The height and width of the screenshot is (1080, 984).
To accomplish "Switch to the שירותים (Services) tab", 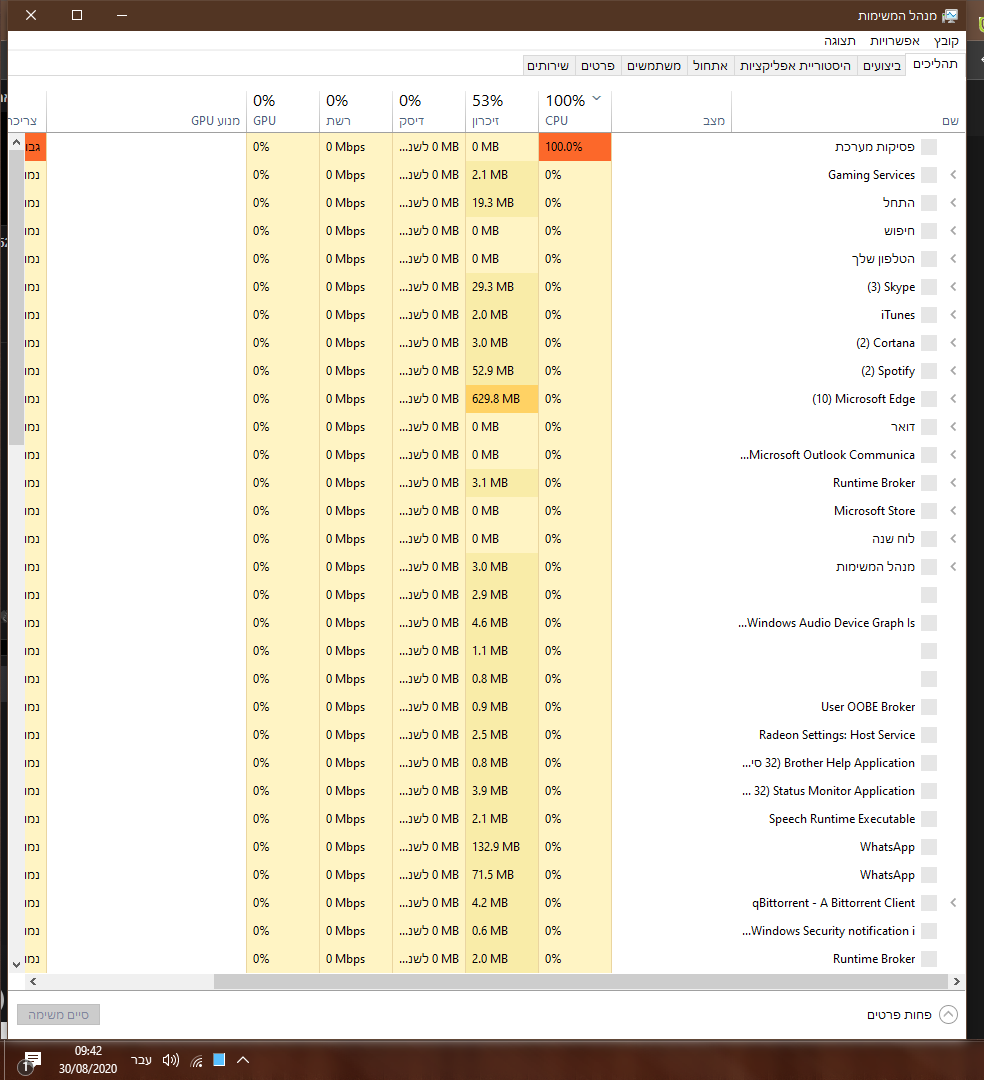I will click(548, 65).
